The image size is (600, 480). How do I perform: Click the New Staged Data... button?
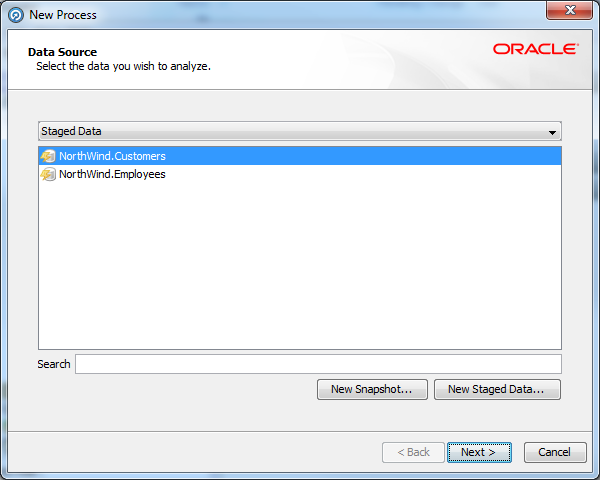[497, 389]
